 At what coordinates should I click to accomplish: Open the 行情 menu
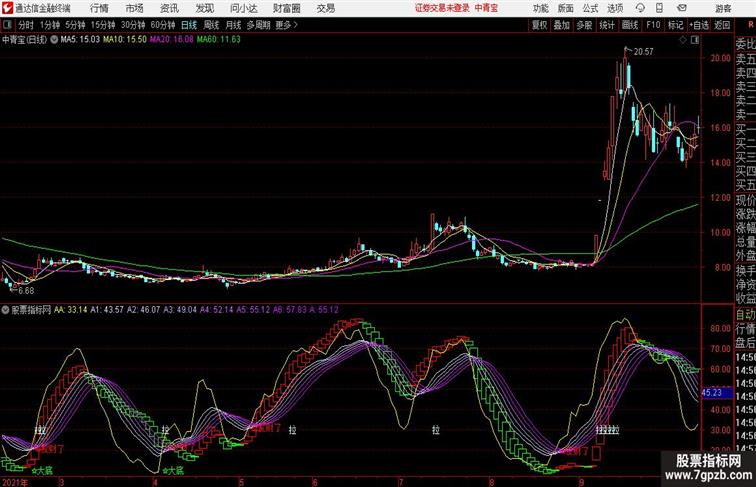99,8
